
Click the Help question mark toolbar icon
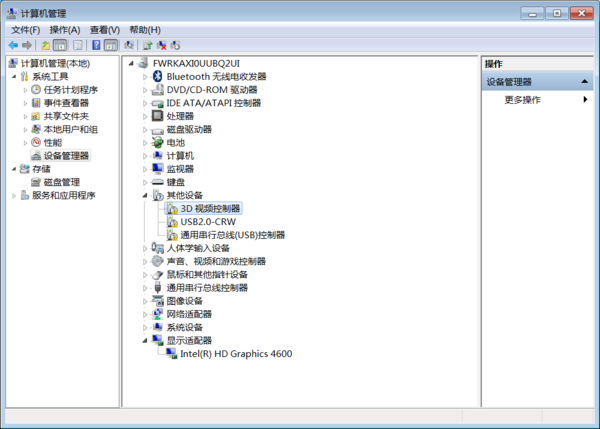click(96, 46)
